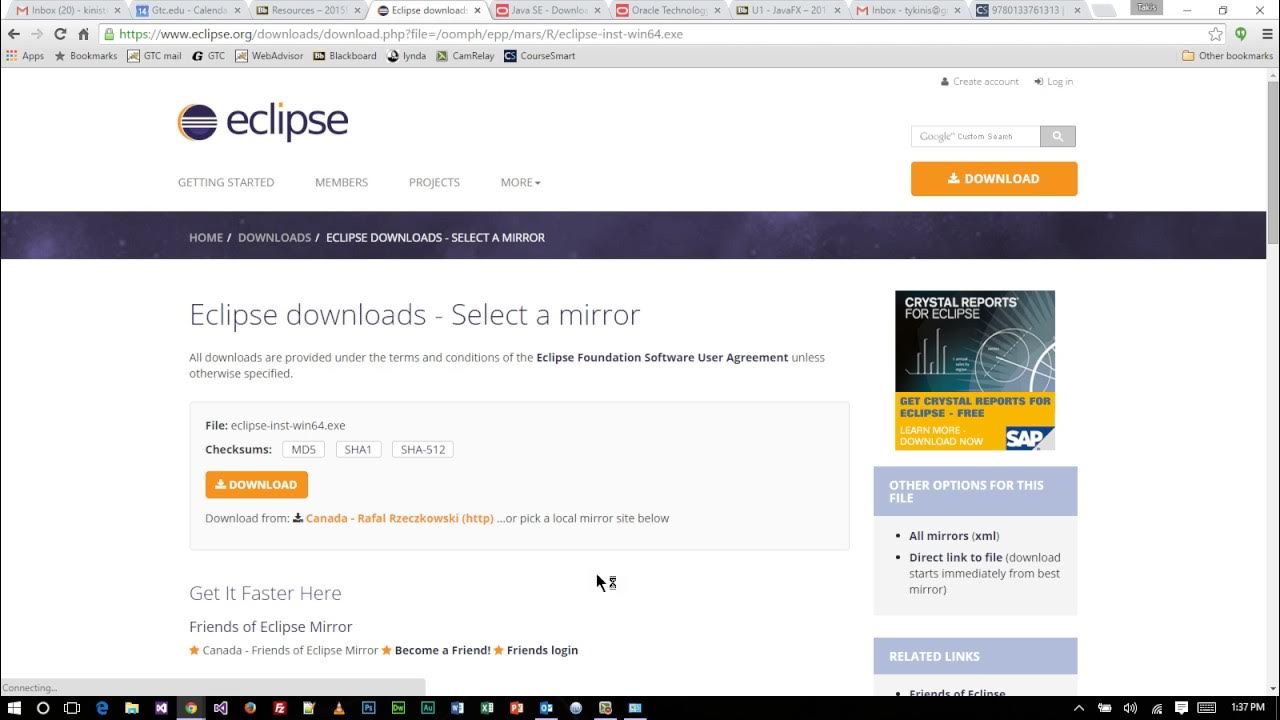This screenshot has height=720, width=1280.
Task: Switch to the Oracle Technology tab
Action: (x=667, y=11)
